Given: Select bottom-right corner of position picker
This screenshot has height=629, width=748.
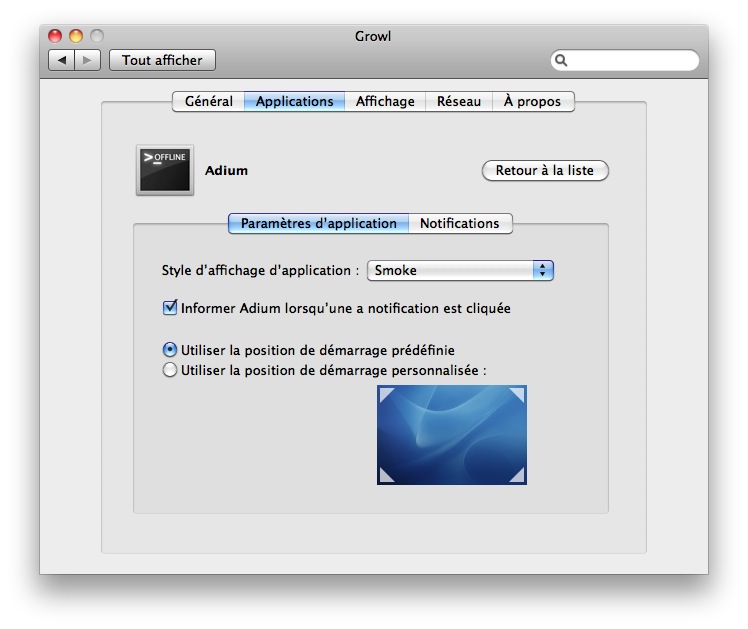Looking at the screenshot, I should (x=517, y=476).
